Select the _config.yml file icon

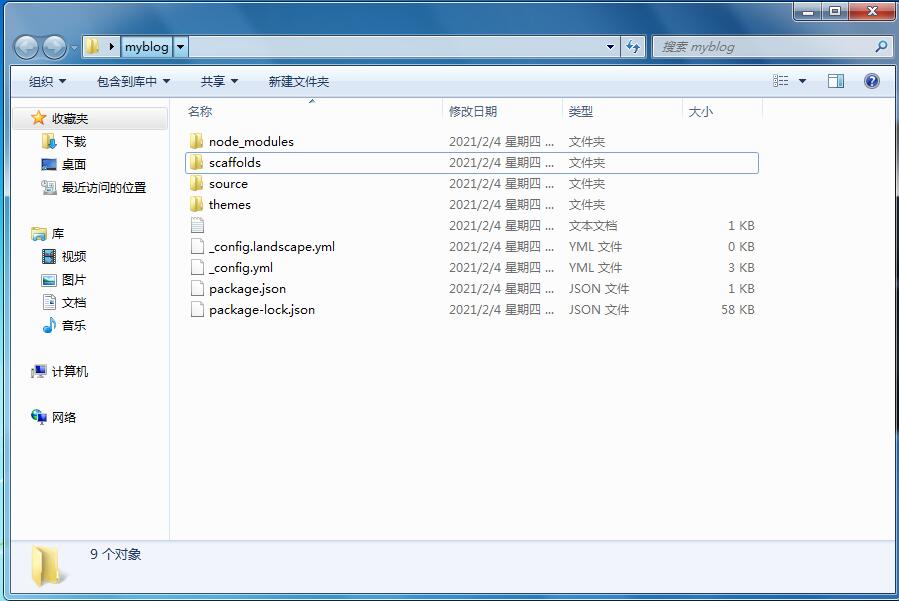pyautogui.click(x=197, y=267)
